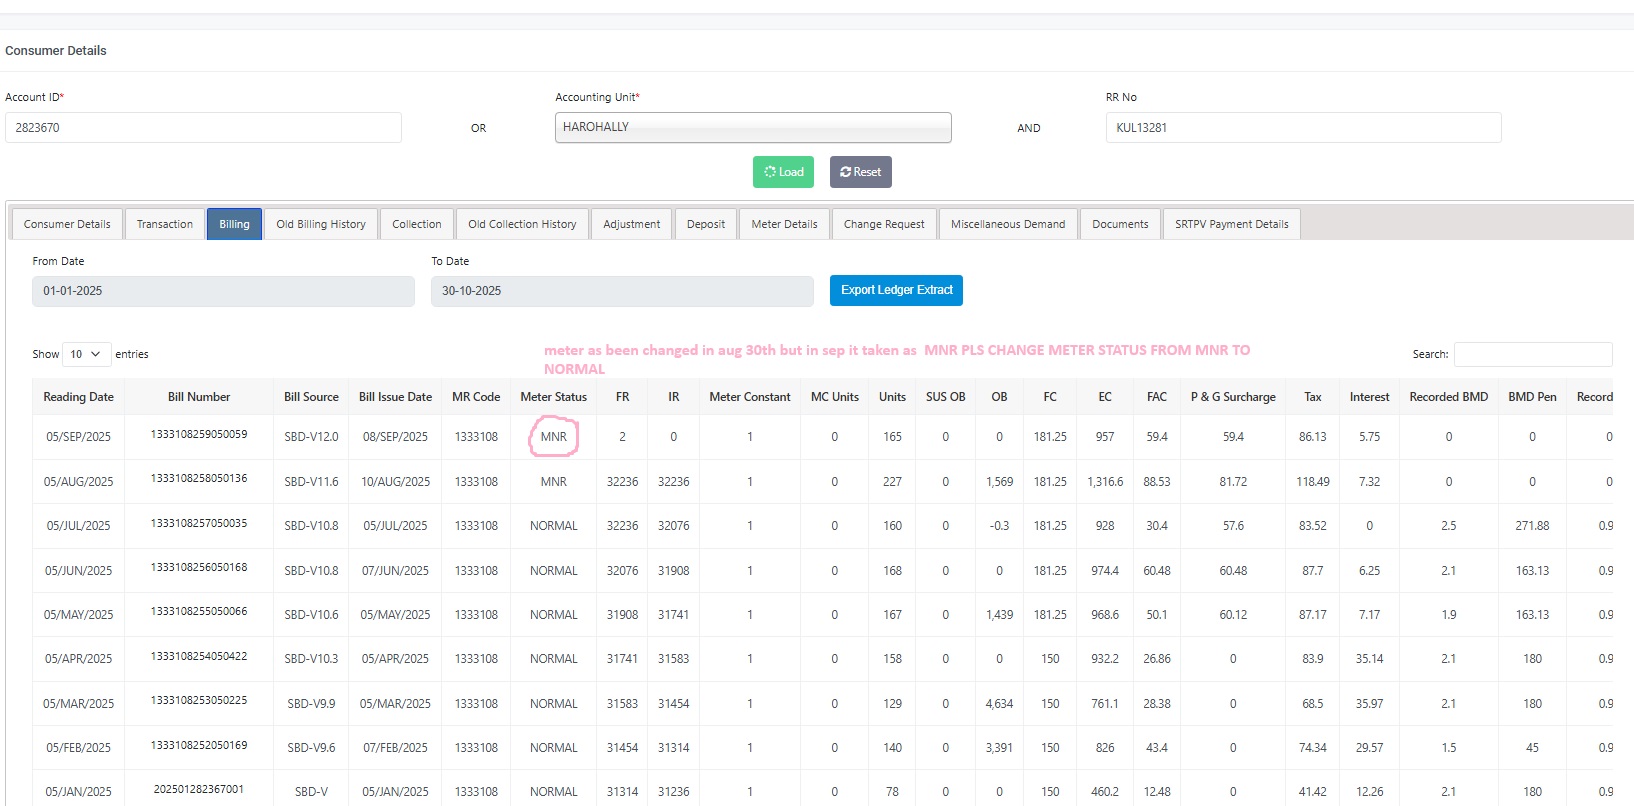Open the entries per page dropdown

[86, 354]
